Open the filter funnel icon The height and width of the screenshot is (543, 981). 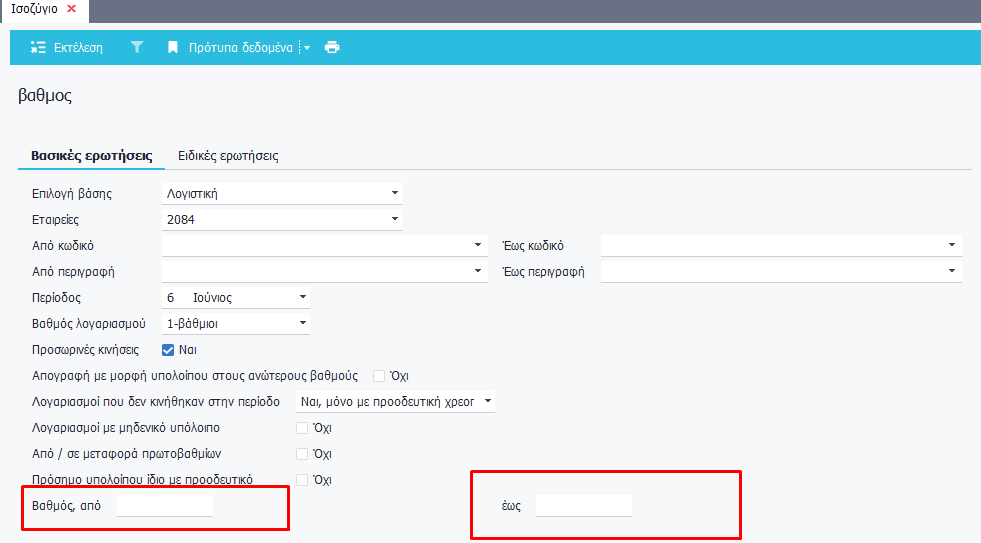pos(137,47)
